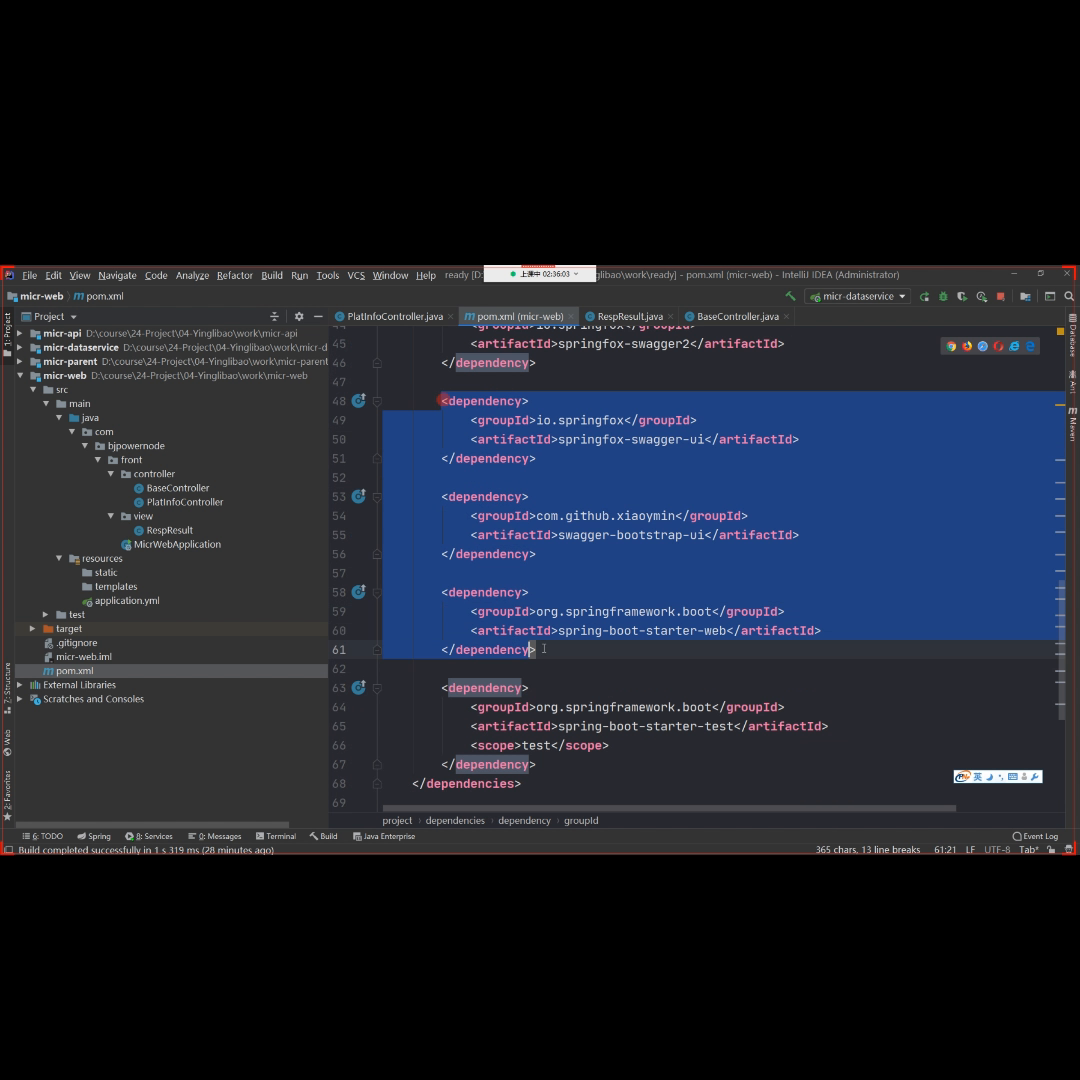Image resolution: width=1080 pixels, height=1080 pixels.
Task: Start debugging with the green bug icon
Action: (x=944, y=297)
